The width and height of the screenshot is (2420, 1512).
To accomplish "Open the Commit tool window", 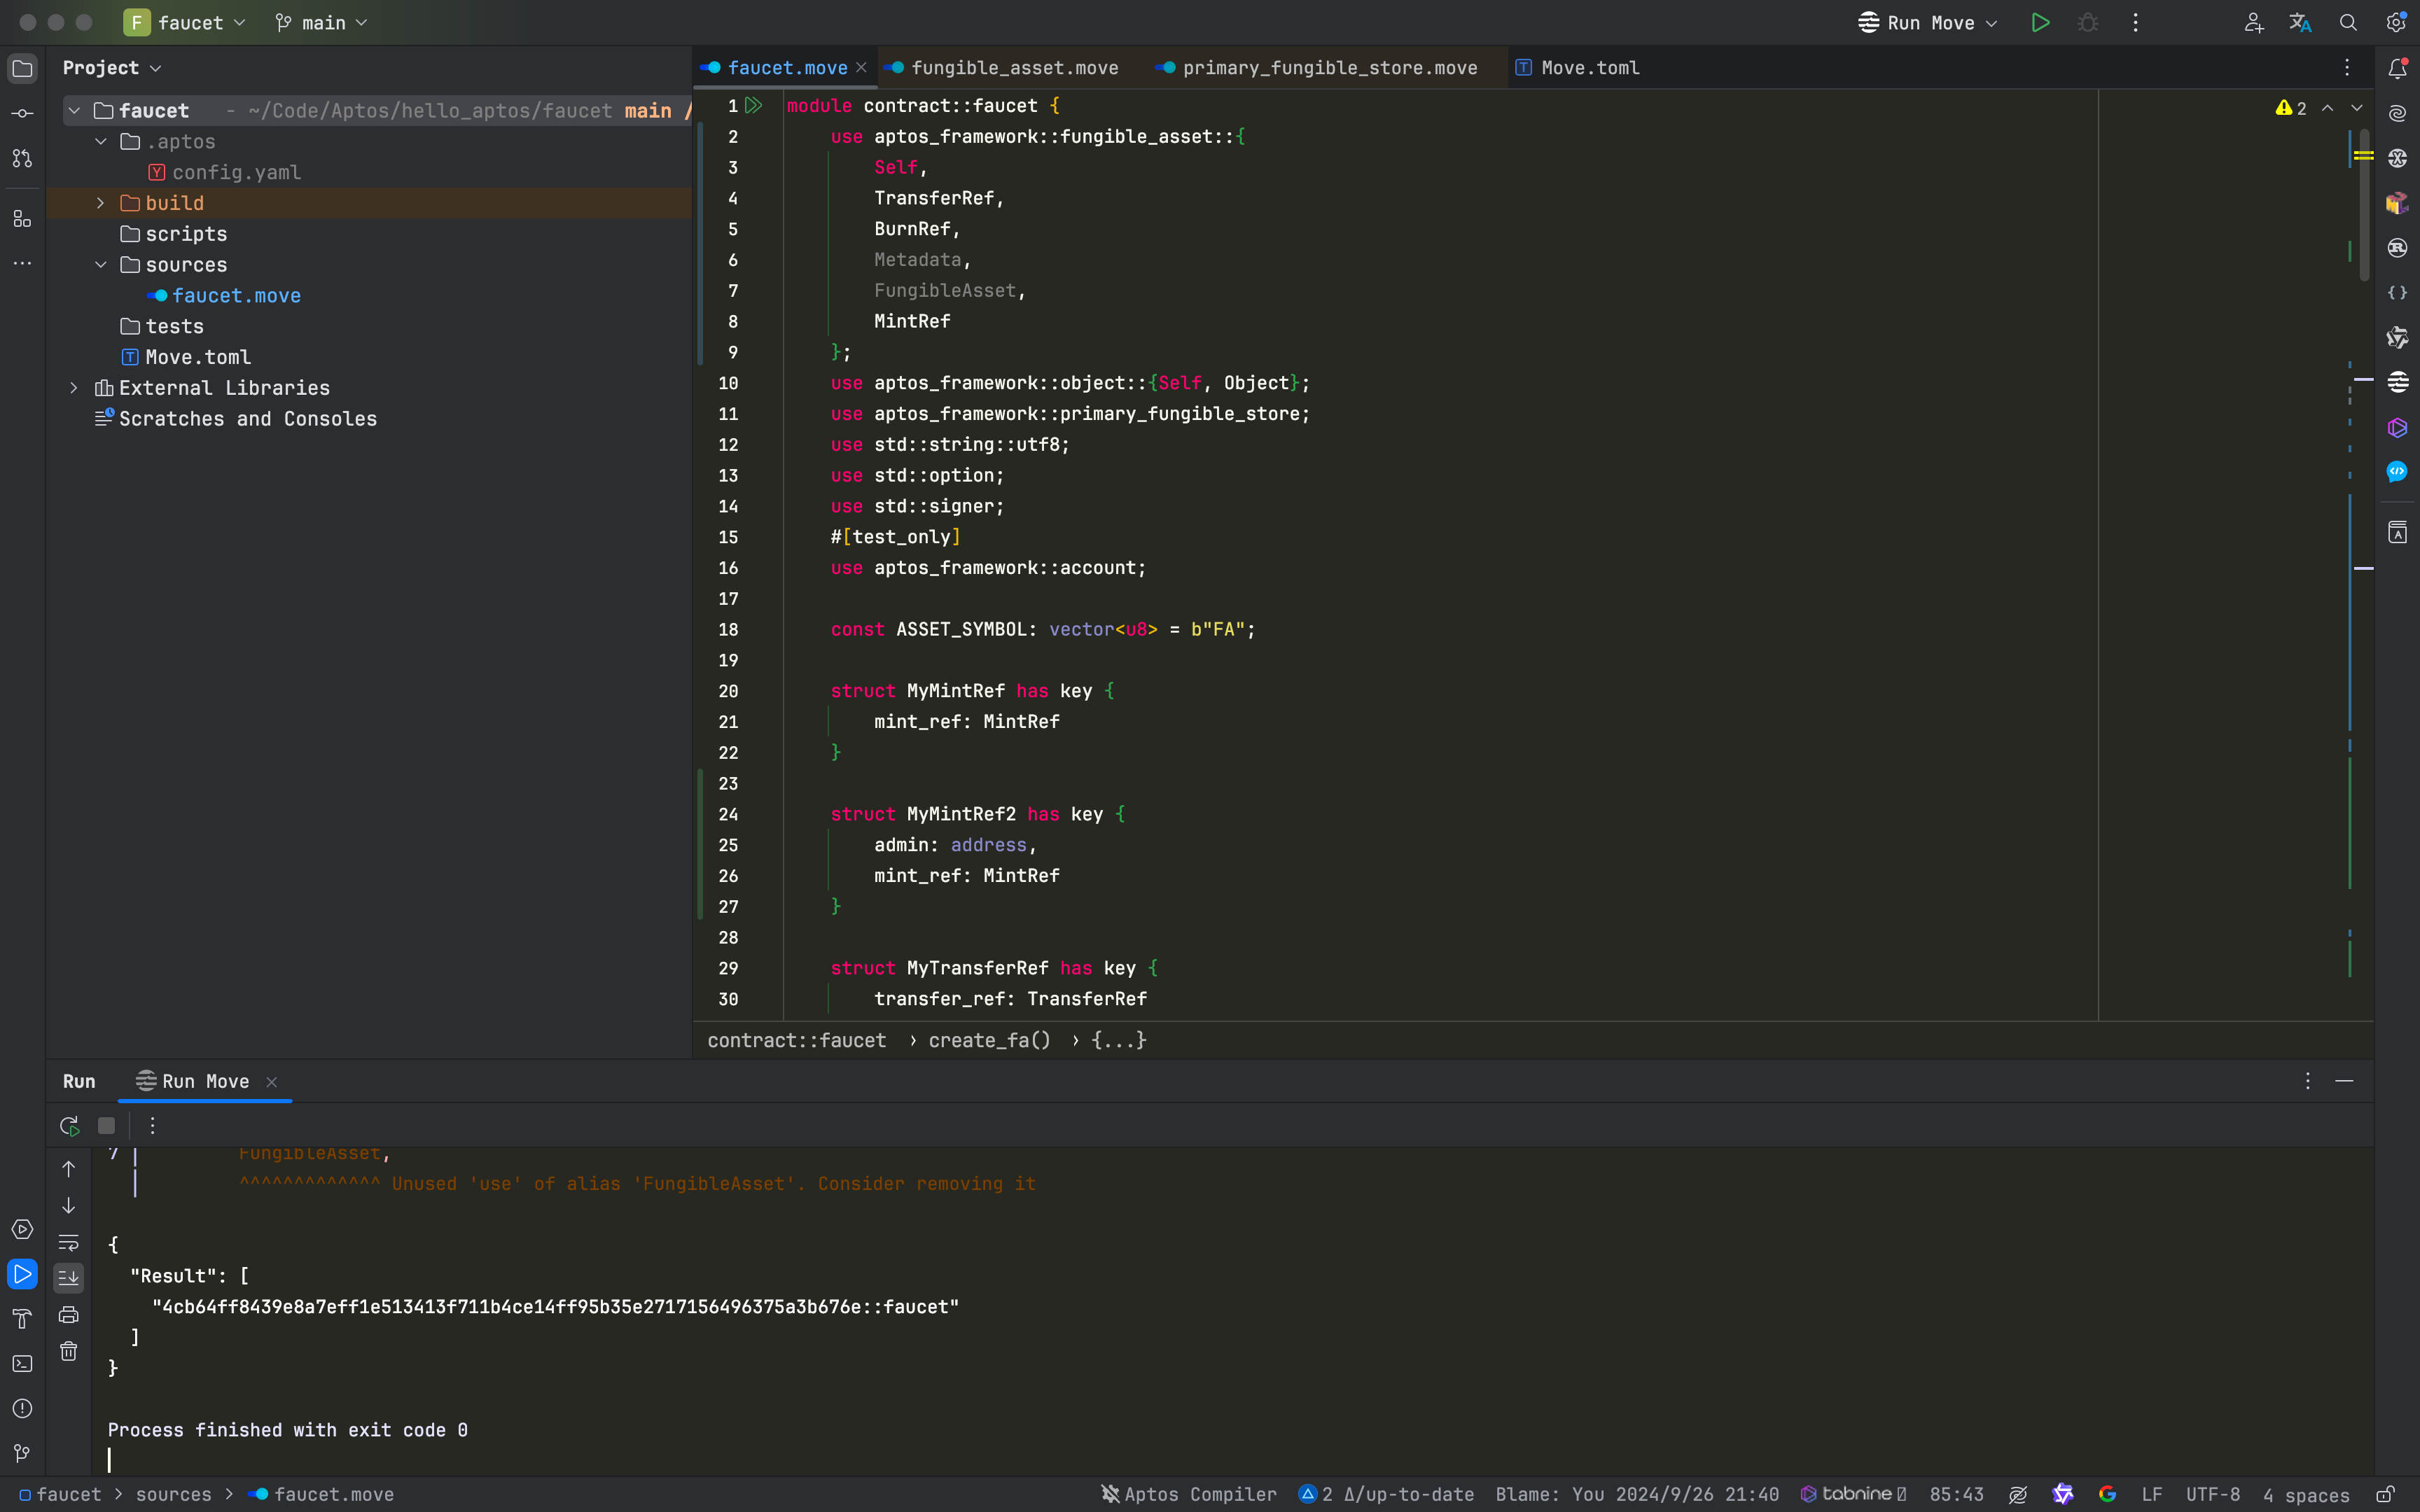I will pyautogui.click(x=22, y=113).
